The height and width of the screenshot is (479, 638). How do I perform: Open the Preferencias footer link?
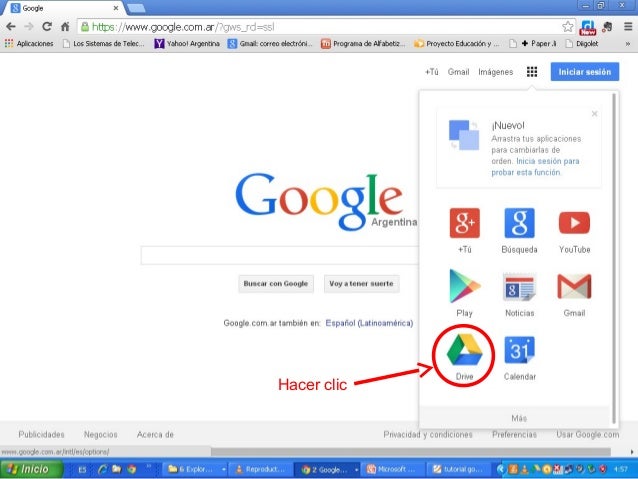tap(514, 434)
